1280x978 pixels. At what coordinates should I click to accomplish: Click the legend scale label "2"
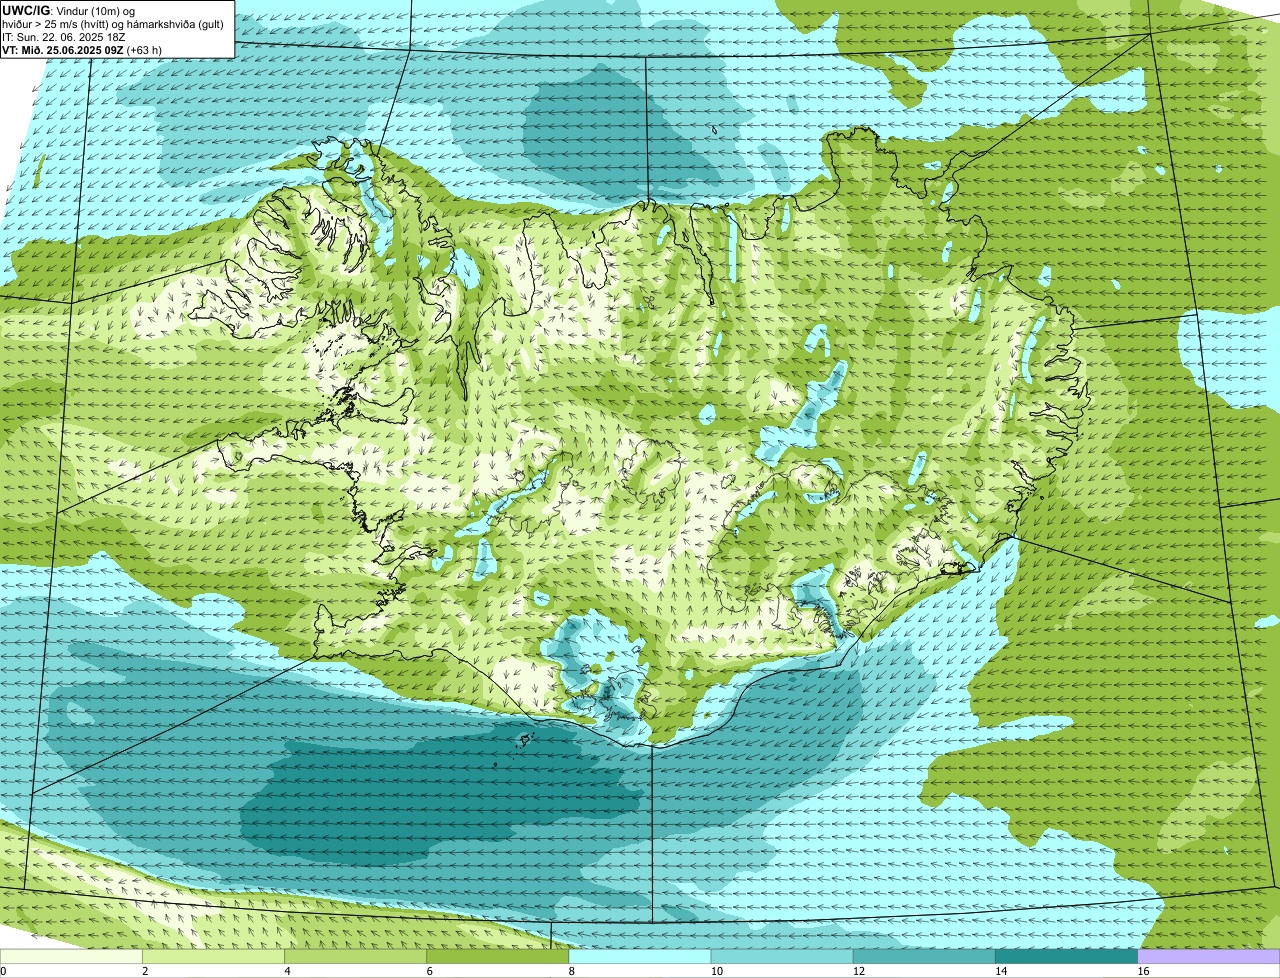tap(144, 971)
